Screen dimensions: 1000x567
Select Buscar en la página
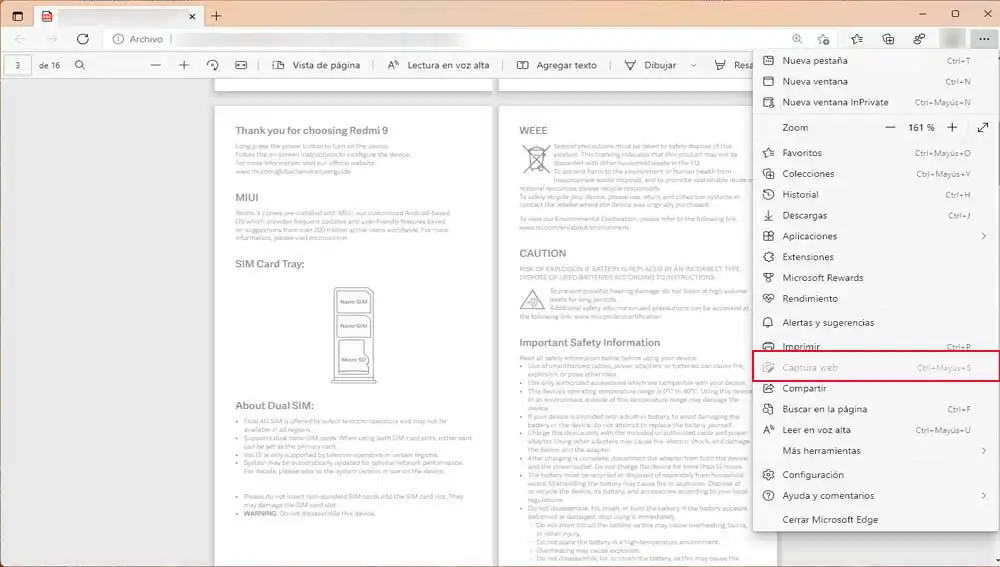click(x=876, y=409)
